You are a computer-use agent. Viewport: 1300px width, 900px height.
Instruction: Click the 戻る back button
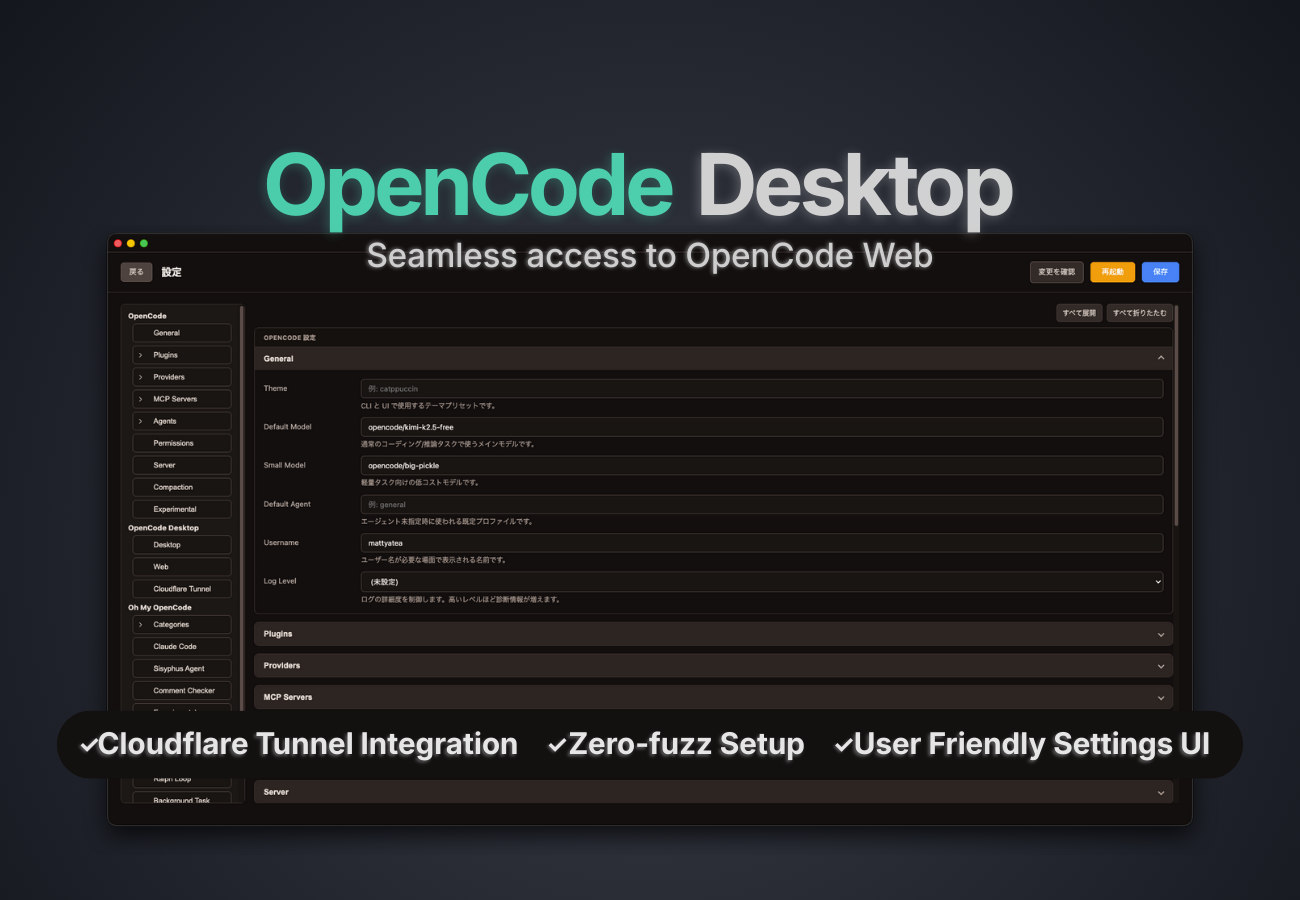[136, 272]
